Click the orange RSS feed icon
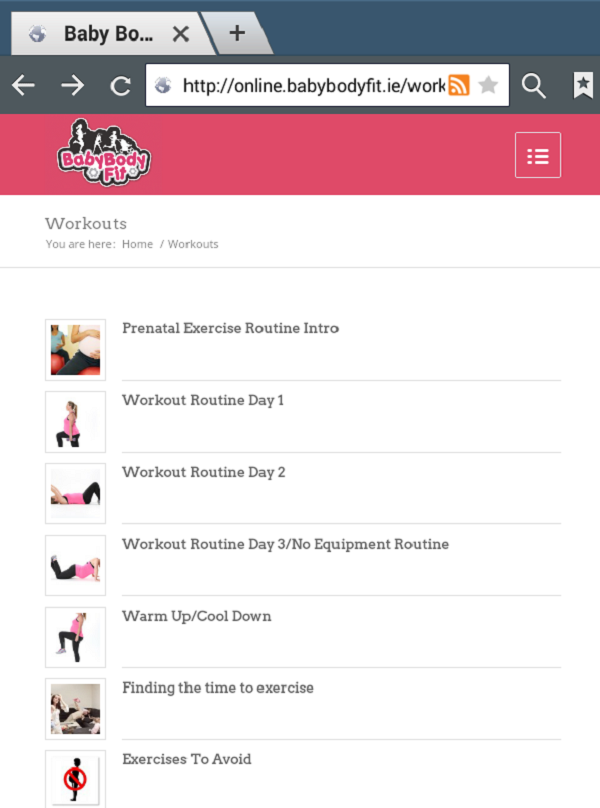The height and width of the screenshot is (808, 600). click(459, 85)
